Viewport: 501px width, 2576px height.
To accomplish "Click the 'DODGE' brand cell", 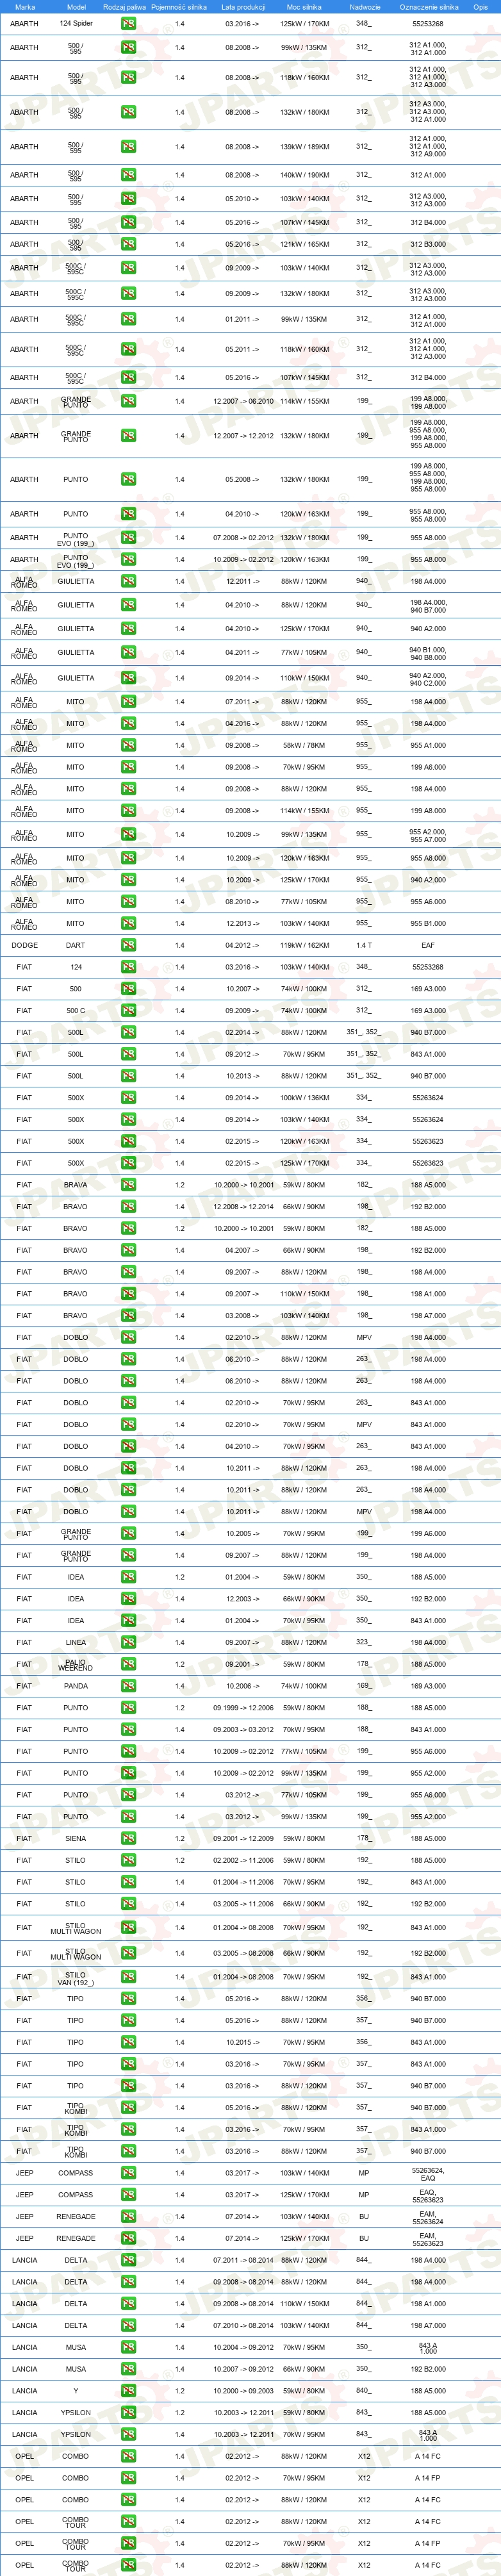I will point(24,945).
